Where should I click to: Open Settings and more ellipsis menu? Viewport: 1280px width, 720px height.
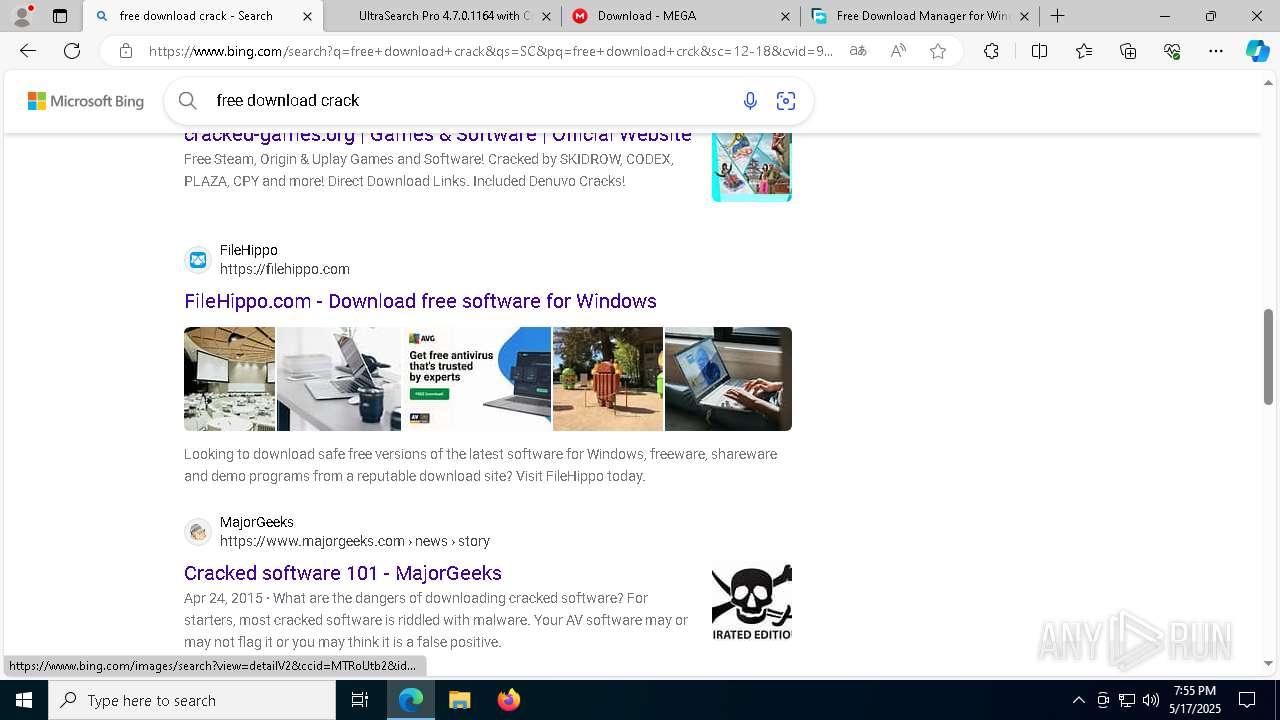pyautogui.click(x=1216, y=51)
